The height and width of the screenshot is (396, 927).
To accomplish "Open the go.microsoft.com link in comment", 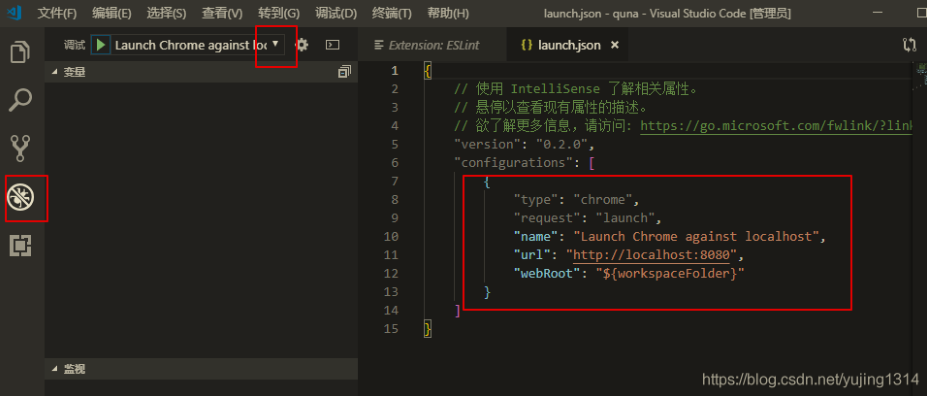I will coord(776,126).
